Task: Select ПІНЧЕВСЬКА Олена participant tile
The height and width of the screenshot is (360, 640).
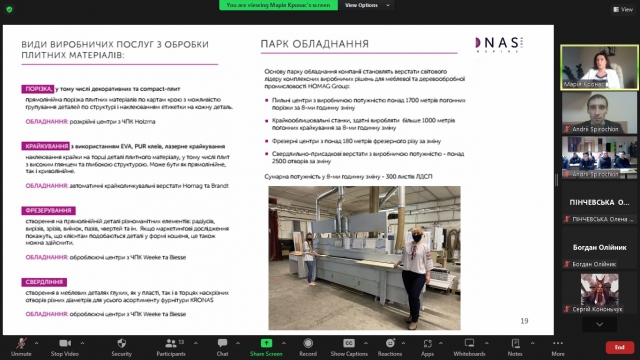Action: click(599, 202)
